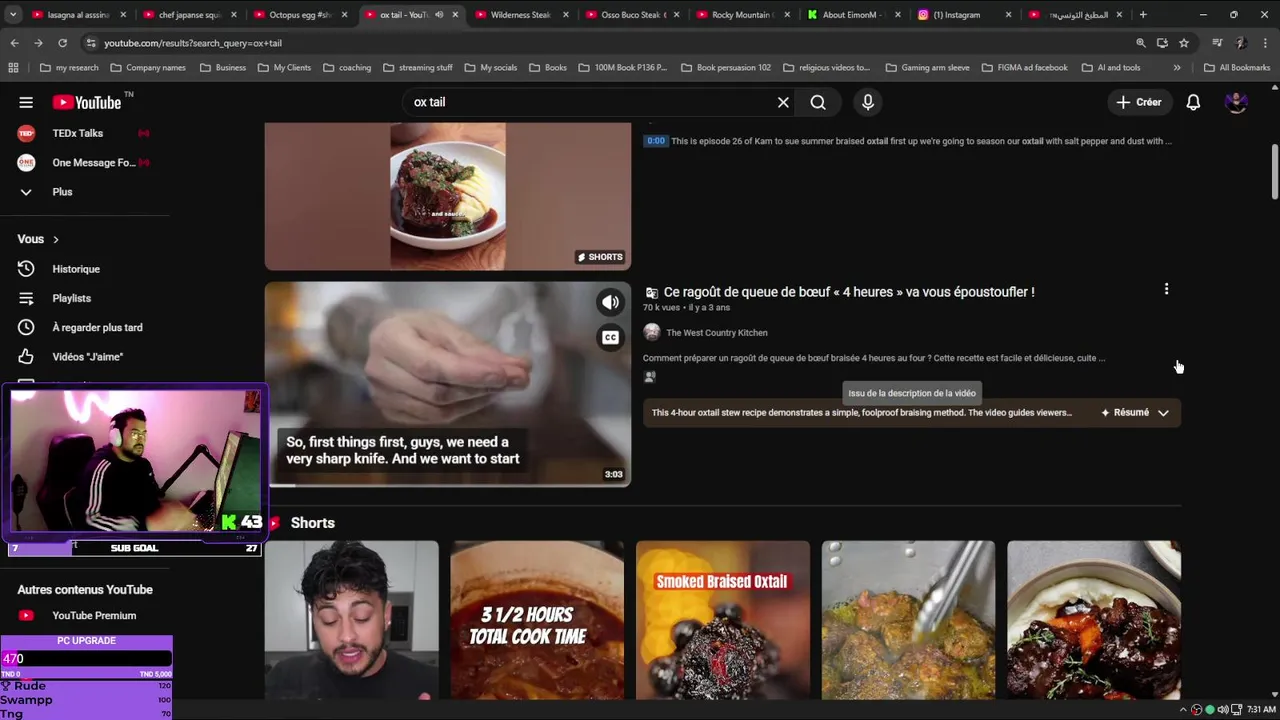The width and height of the screenshot is (1280, 720).
Task: Bookmark this page with star icon
Action: tap(1184, 43)
